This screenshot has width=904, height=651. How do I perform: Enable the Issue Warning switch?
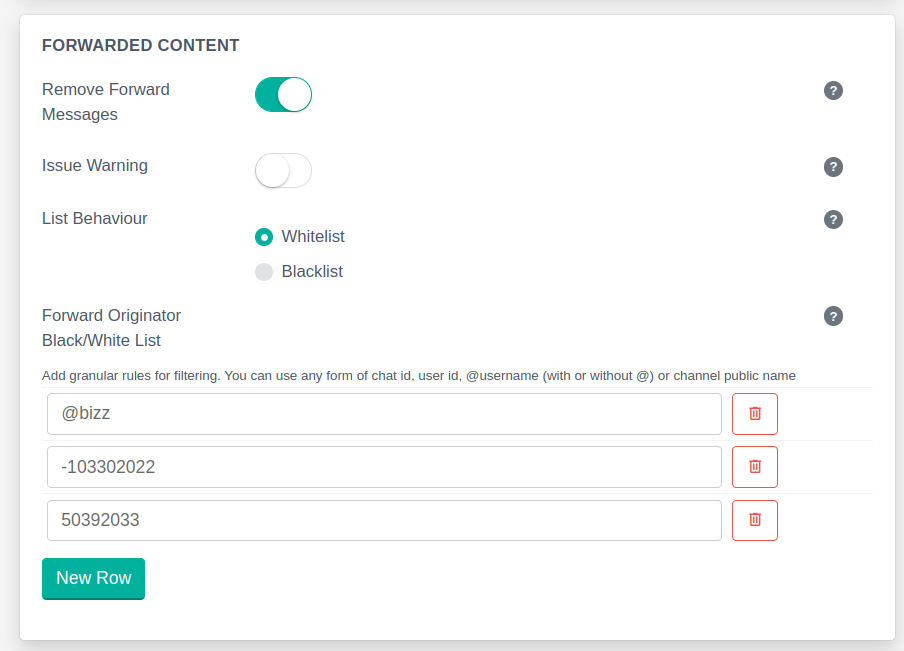tap(284, 170)
